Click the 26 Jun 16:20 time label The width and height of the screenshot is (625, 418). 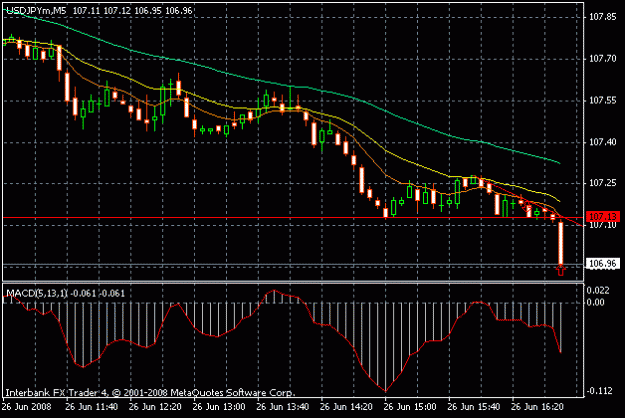[538, 407]
